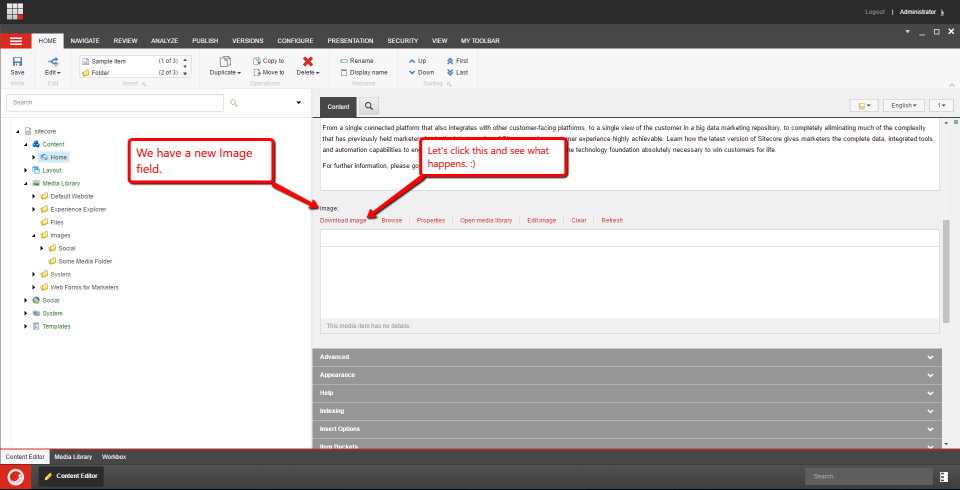Expand the Layout tree node
The width and height of the screenshot is (960, 490).
25,170
